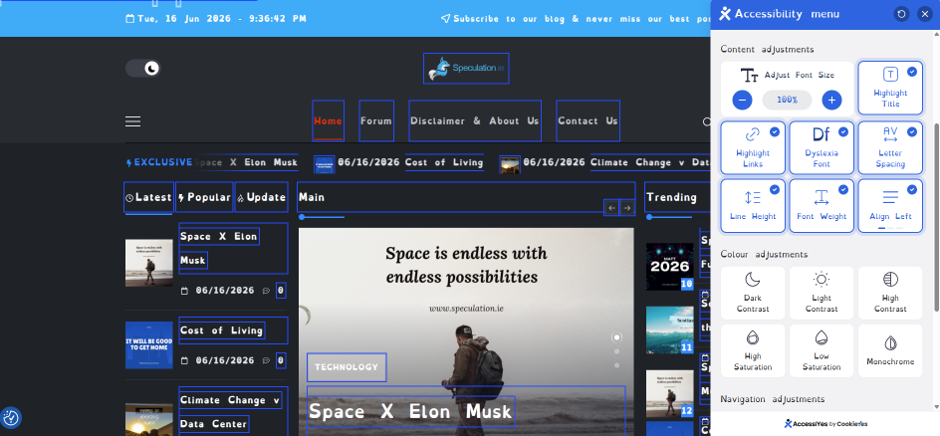This screenshot has height=436, width=940.
Task: Toggle the Highlight Links option
Action: (x=753, y=148)
